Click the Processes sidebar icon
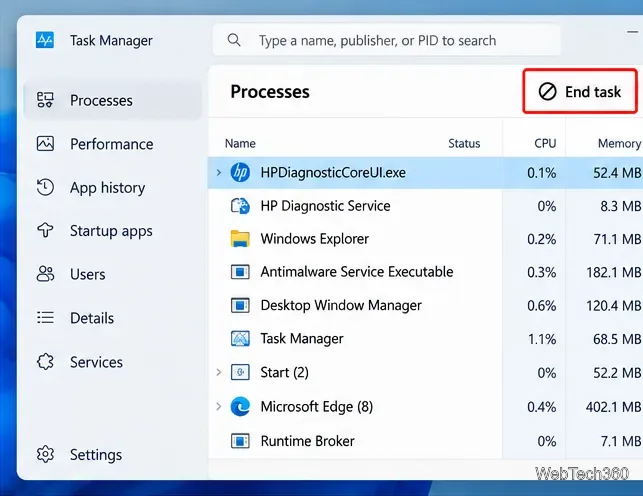 (45, 100)
